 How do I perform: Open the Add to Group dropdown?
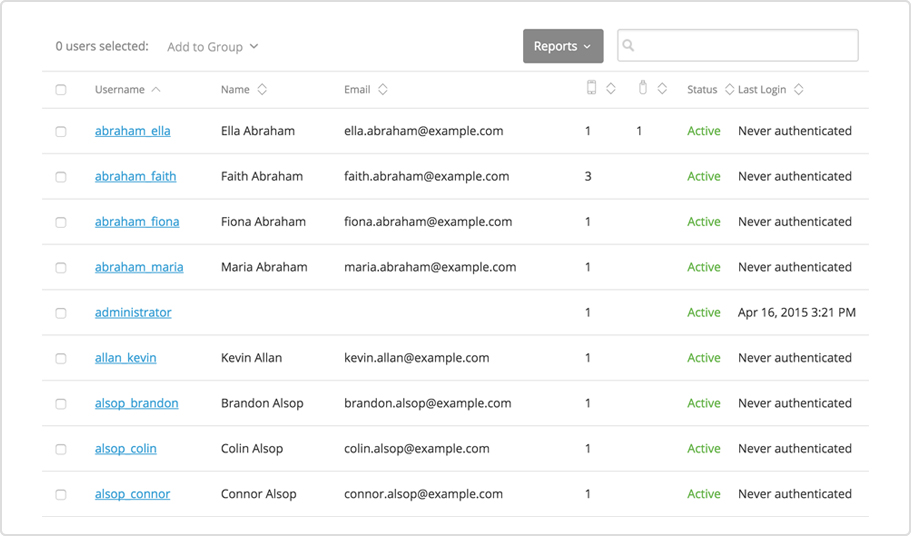click(x=212, y=47)
